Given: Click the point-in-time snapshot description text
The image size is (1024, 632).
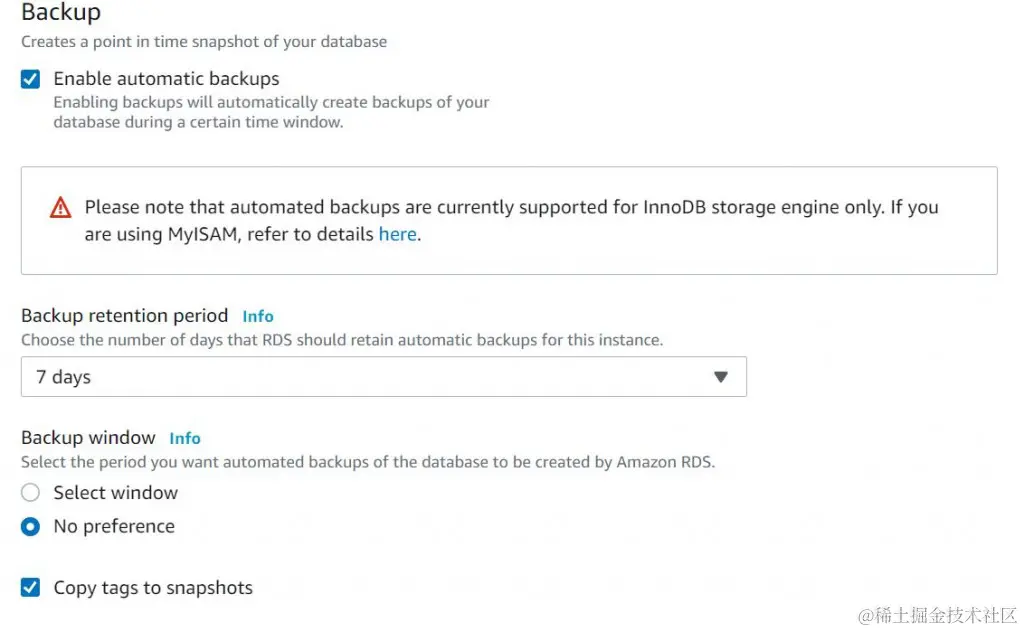Looking at the screenshot, I should coord(204,42).
